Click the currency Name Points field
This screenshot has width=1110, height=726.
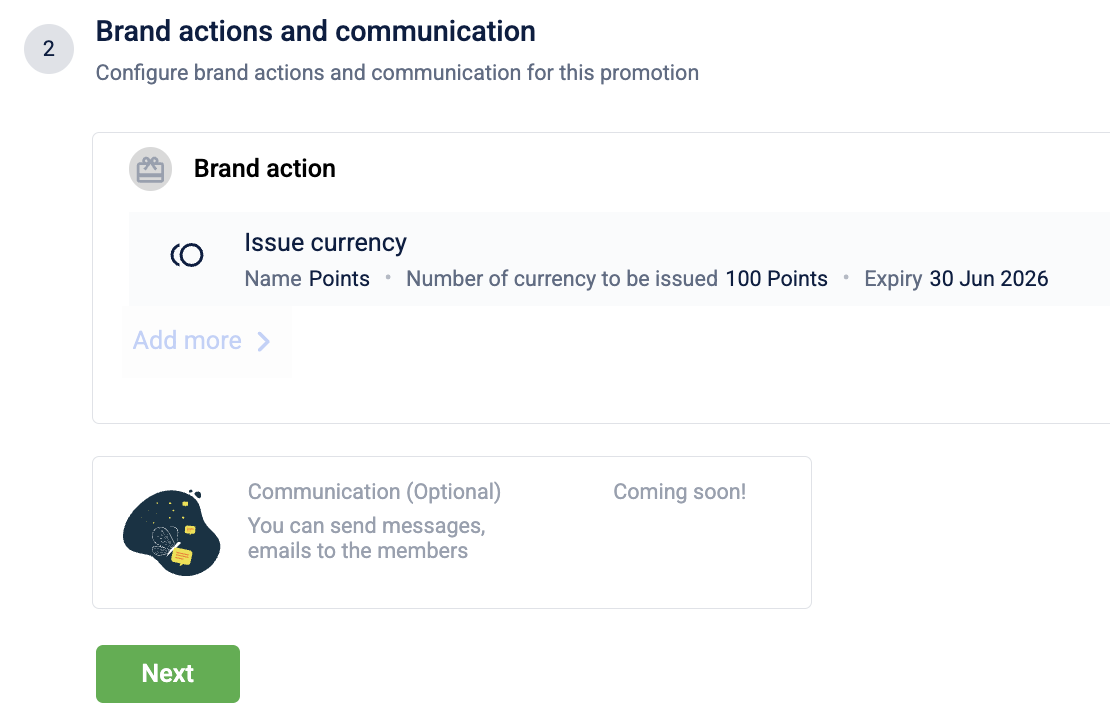pos(339,279)
